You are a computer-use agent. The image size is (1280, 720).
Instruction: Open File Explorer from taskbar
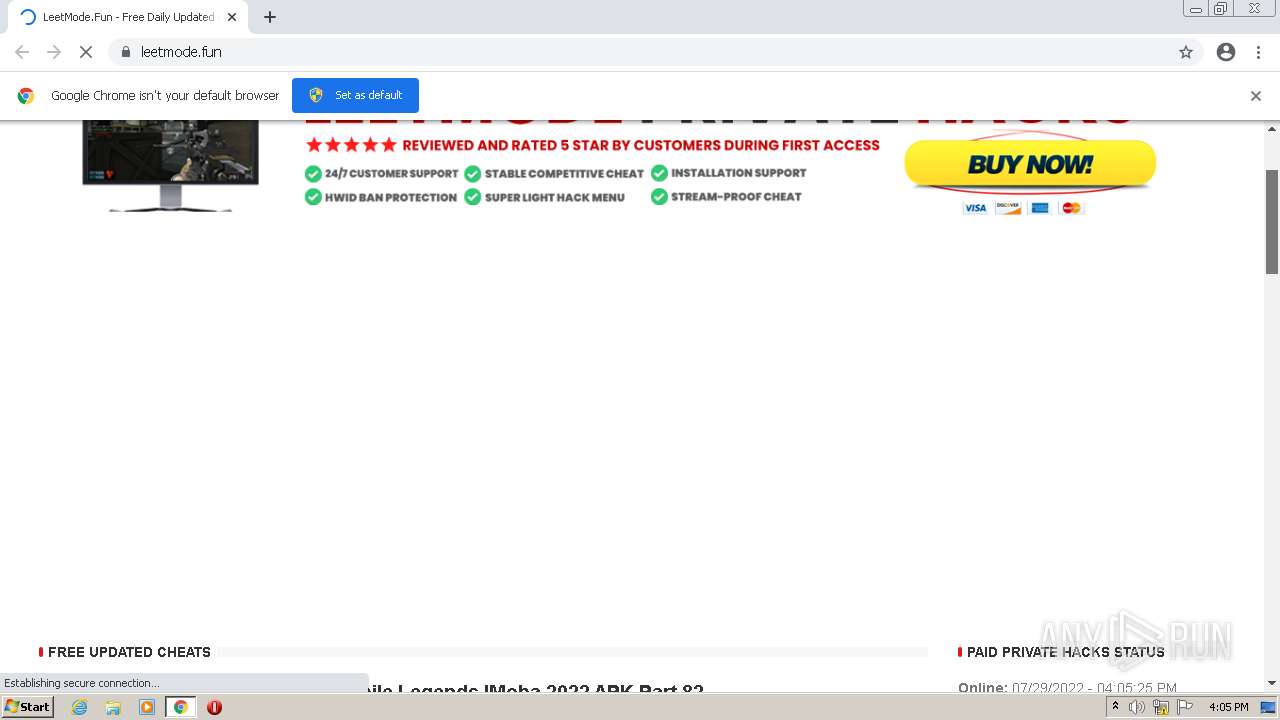pos(113,707)
